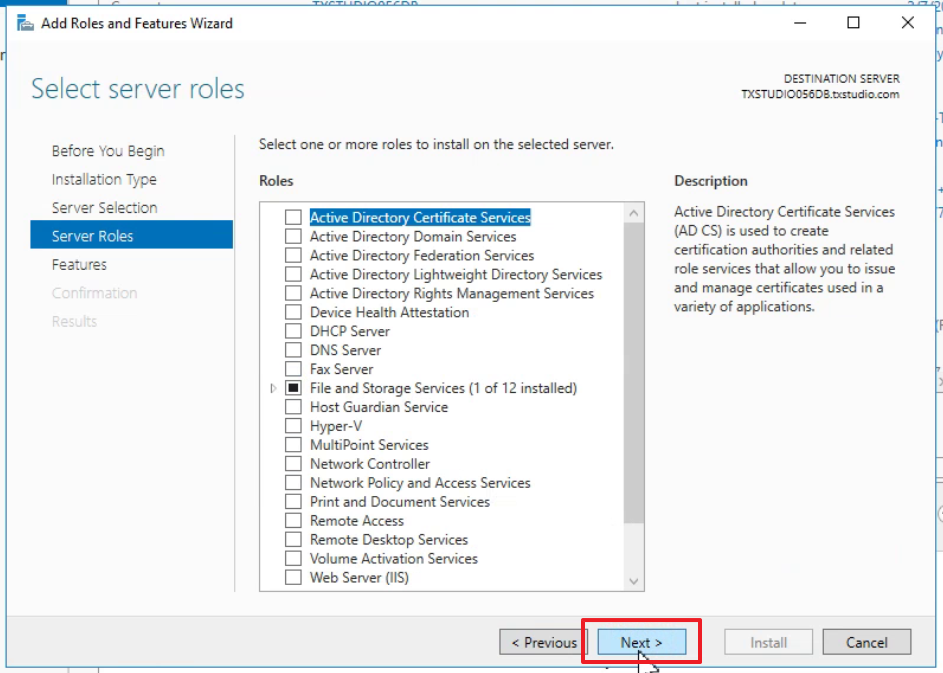The width and height of the screenshot is (943, 673).
Task: Minimize the wizard window
Action: pos(800,23)
